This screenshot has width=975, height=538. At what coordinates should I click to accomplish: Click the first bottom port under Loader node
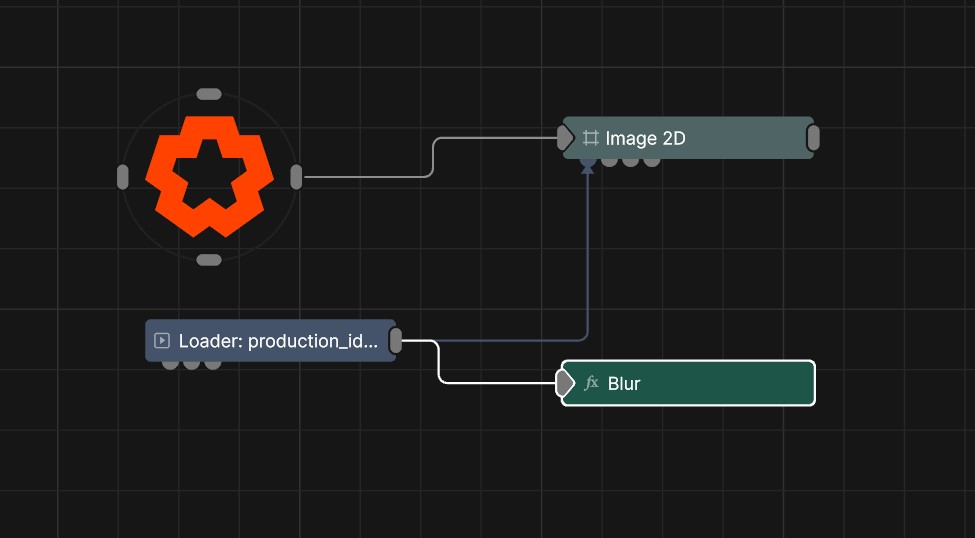(170, 363)
